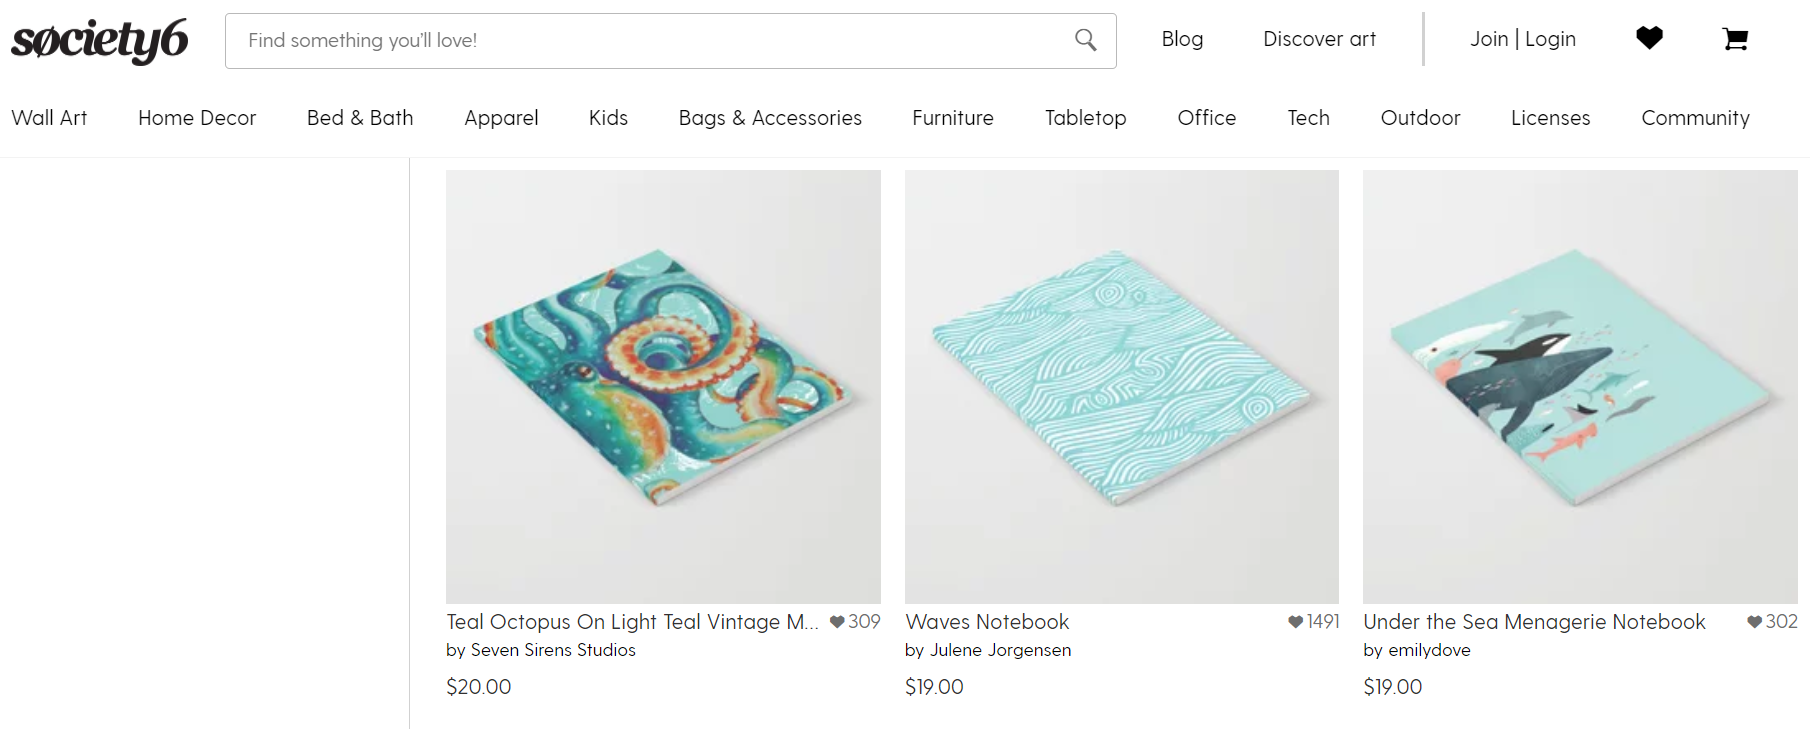
Task: Visit Seven Sirens Studios artist page
Action: click(x=553, y=650)
